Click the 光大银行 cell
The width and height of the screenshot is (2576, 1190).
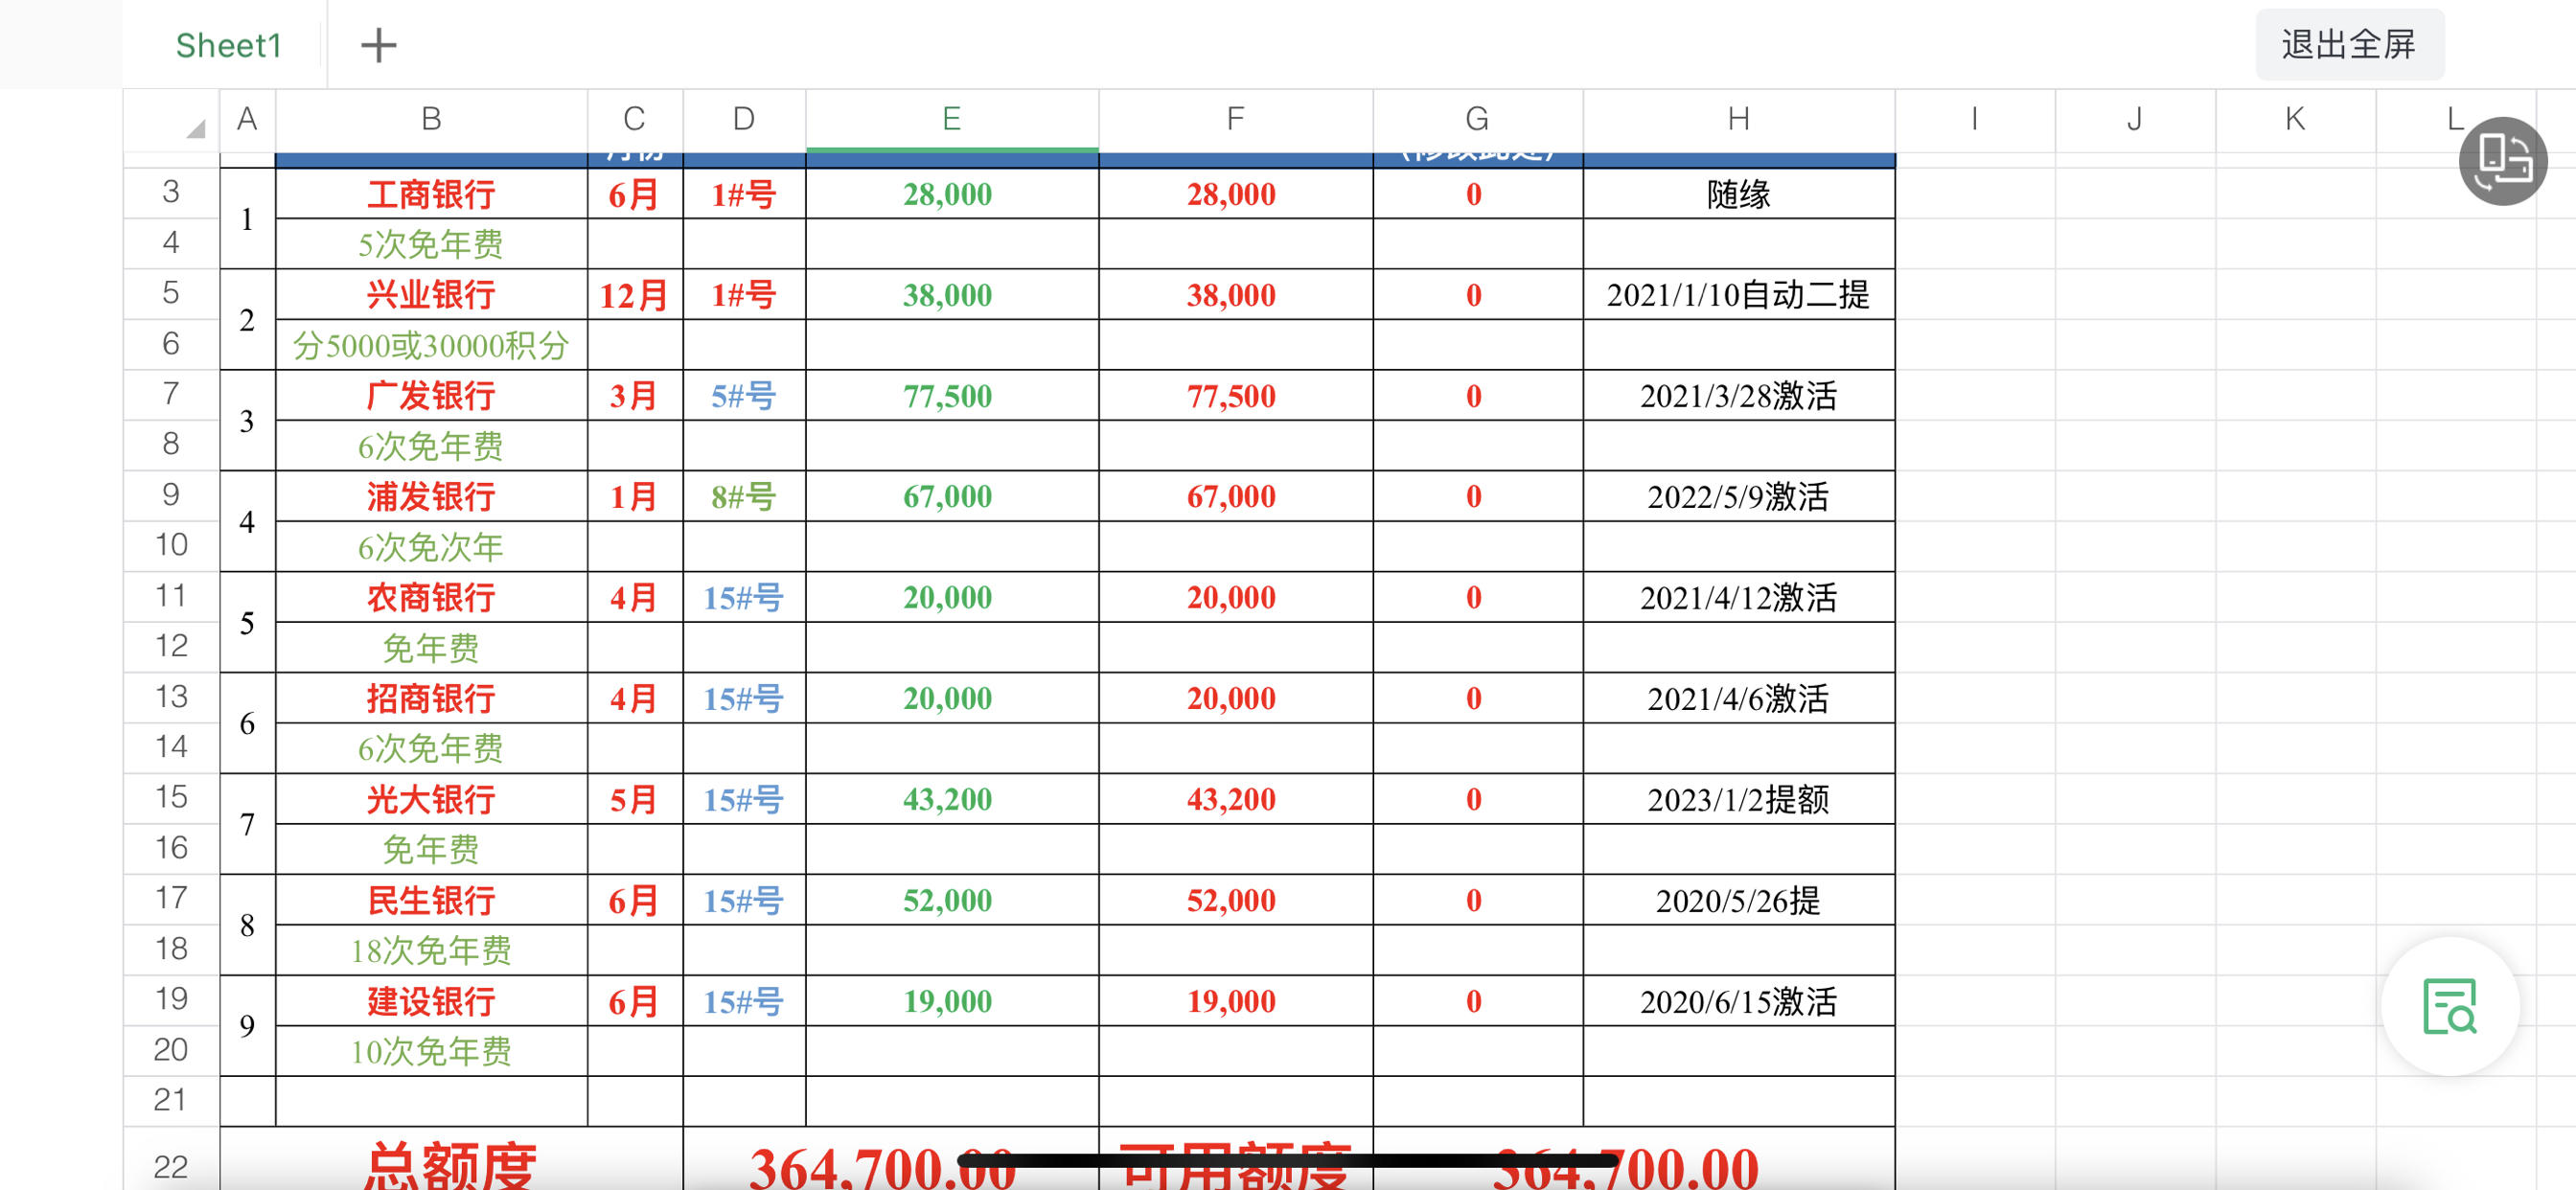coord(431,799)
